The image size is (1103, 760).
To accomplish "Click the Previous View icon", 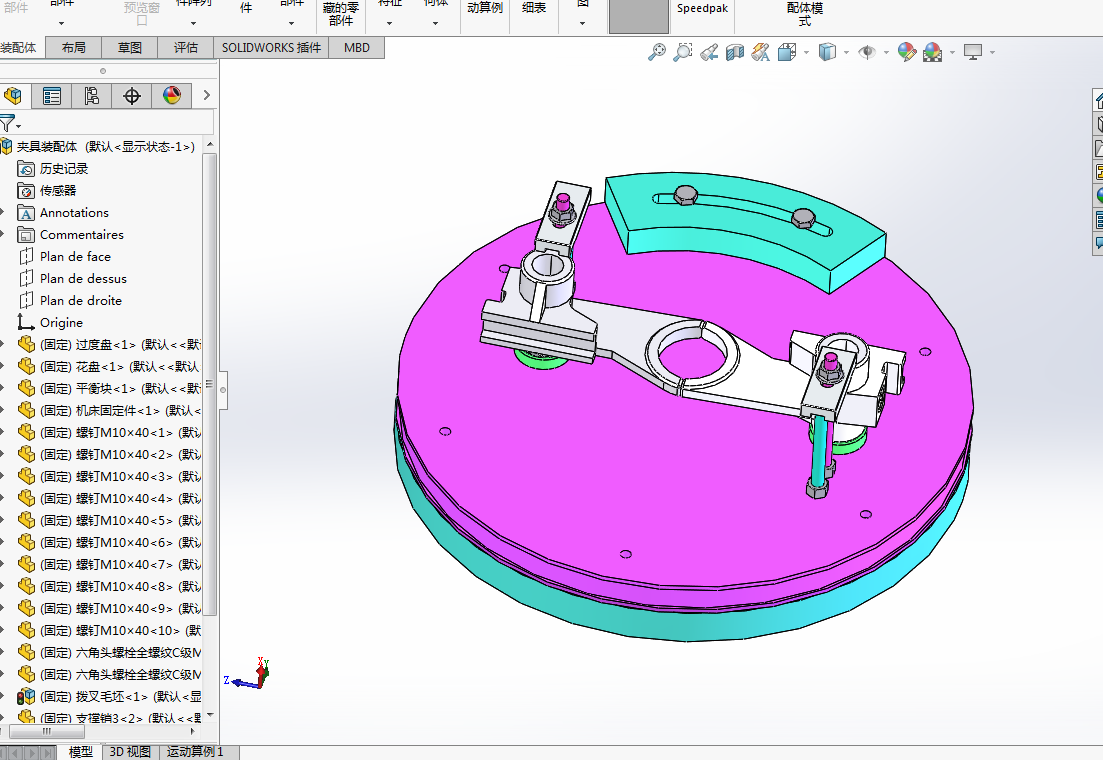I will click(709, 52).
